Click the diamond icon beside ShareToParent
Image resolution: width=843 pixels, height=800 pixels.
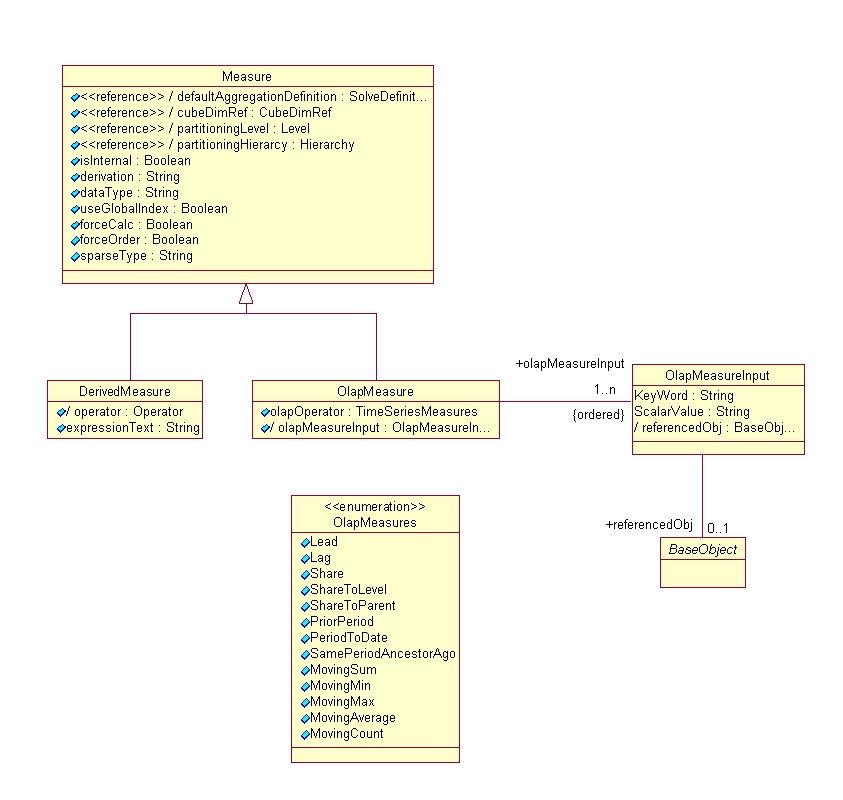pos(305,606)
